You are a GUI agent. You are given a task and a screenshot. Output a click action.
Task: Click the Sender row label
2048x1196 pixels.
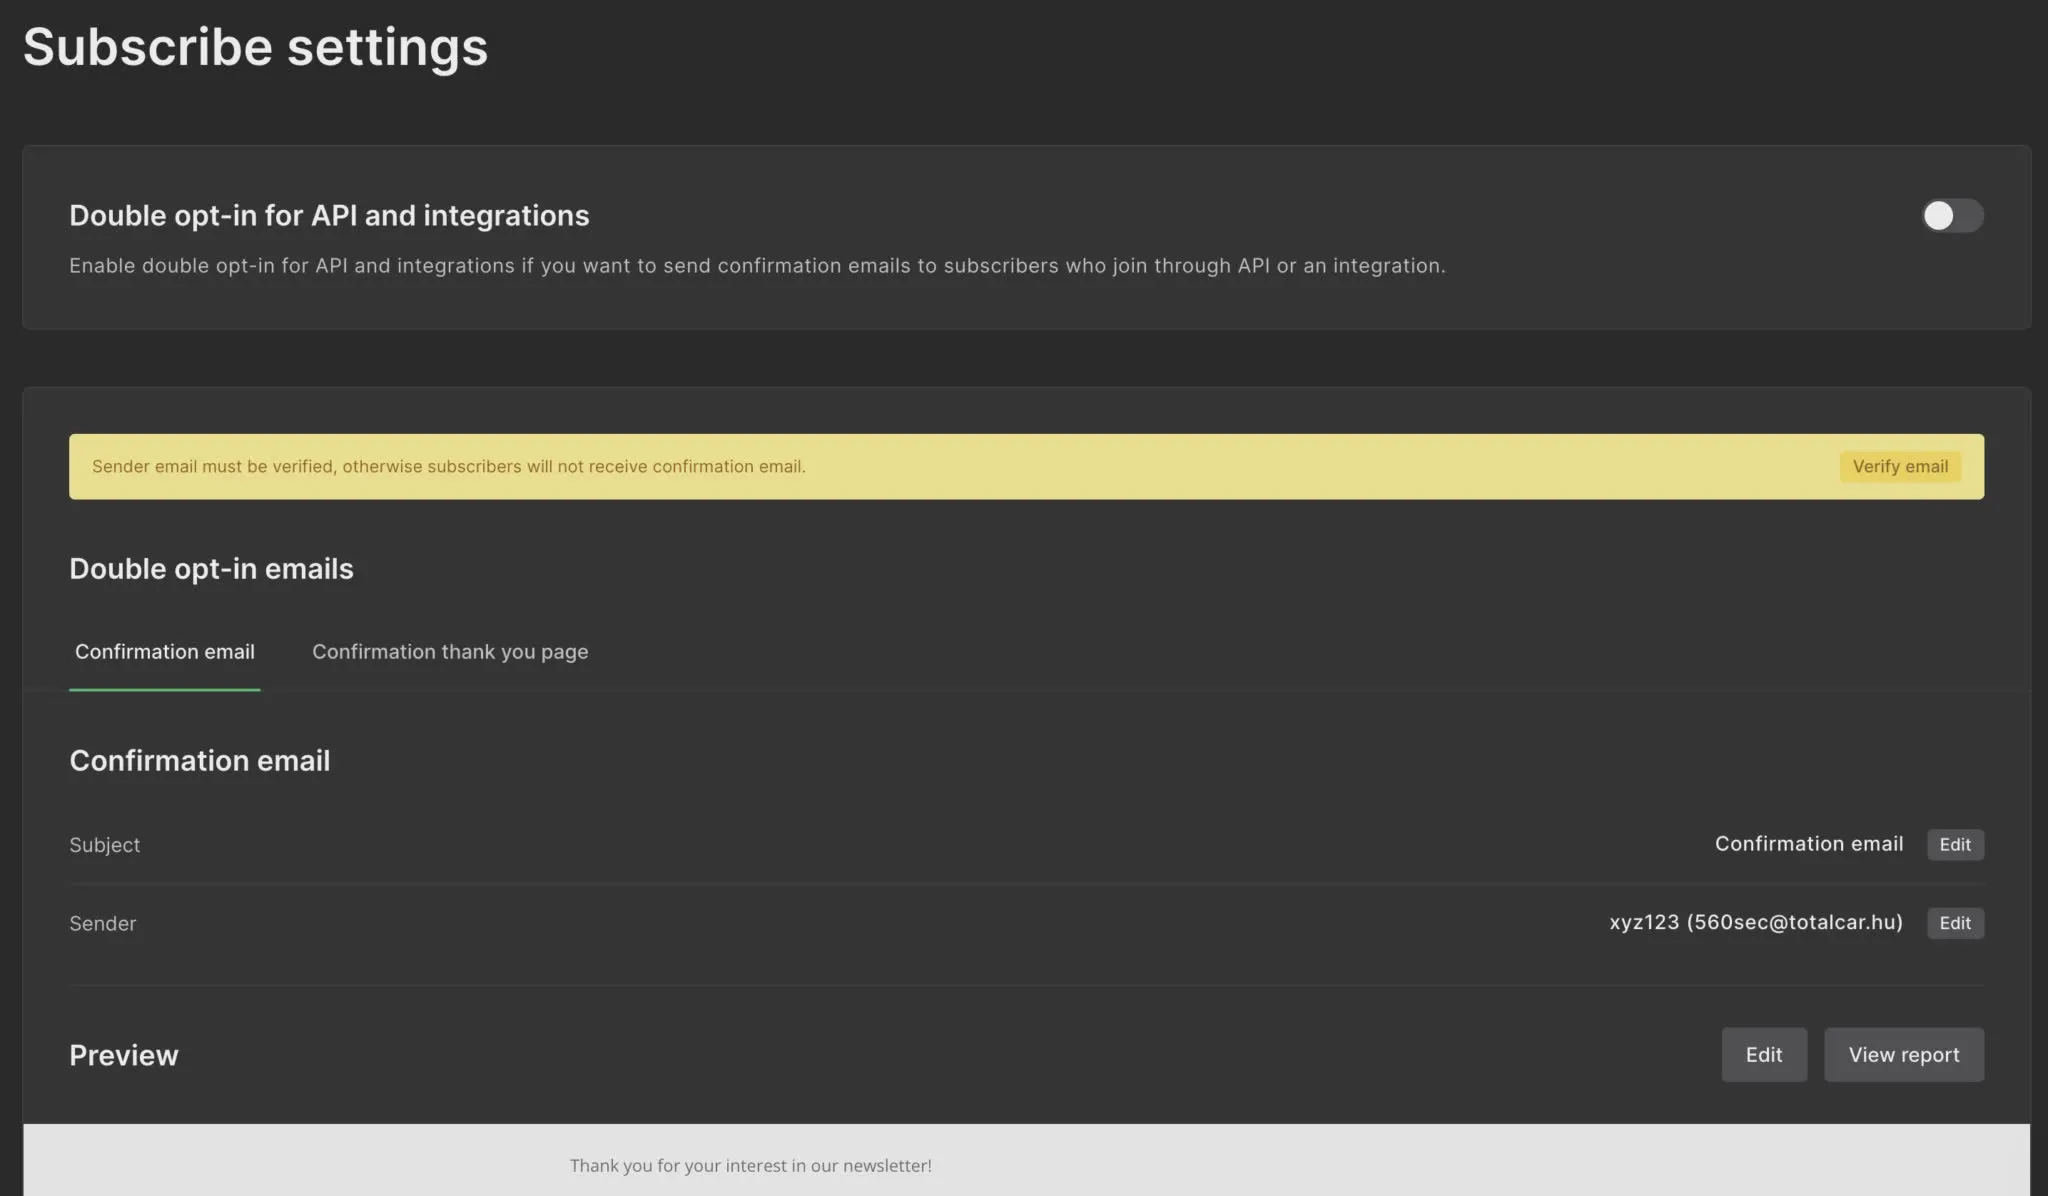102,924
